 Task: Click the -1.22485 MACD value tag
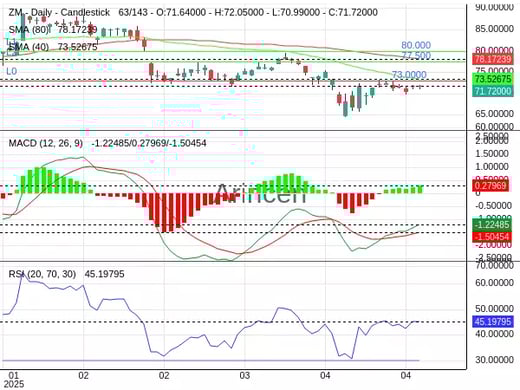491,225
